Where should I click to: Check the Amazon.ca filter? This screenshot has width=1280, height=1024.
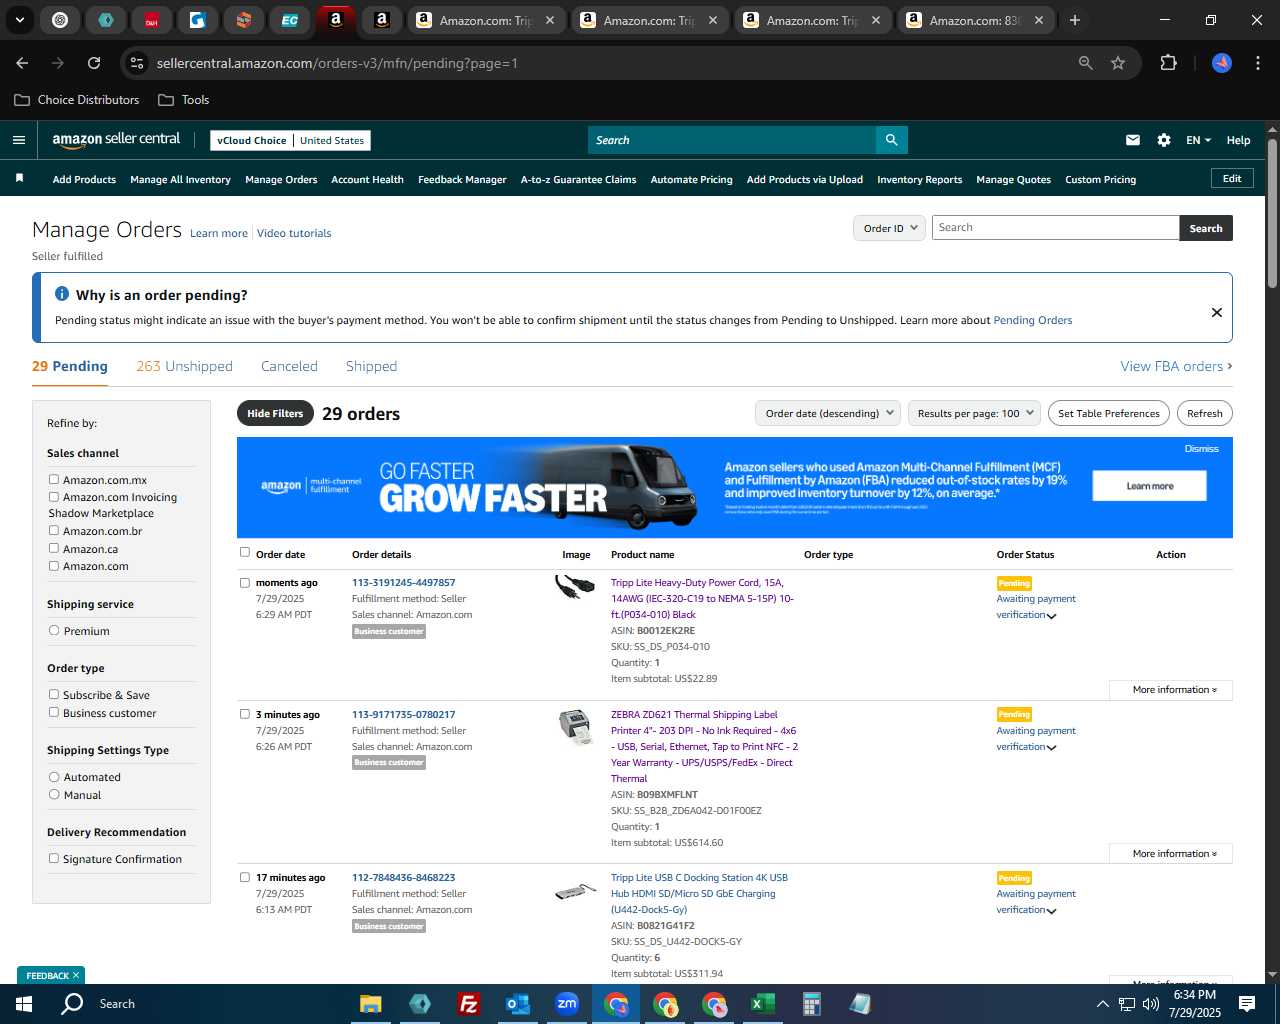54,548
